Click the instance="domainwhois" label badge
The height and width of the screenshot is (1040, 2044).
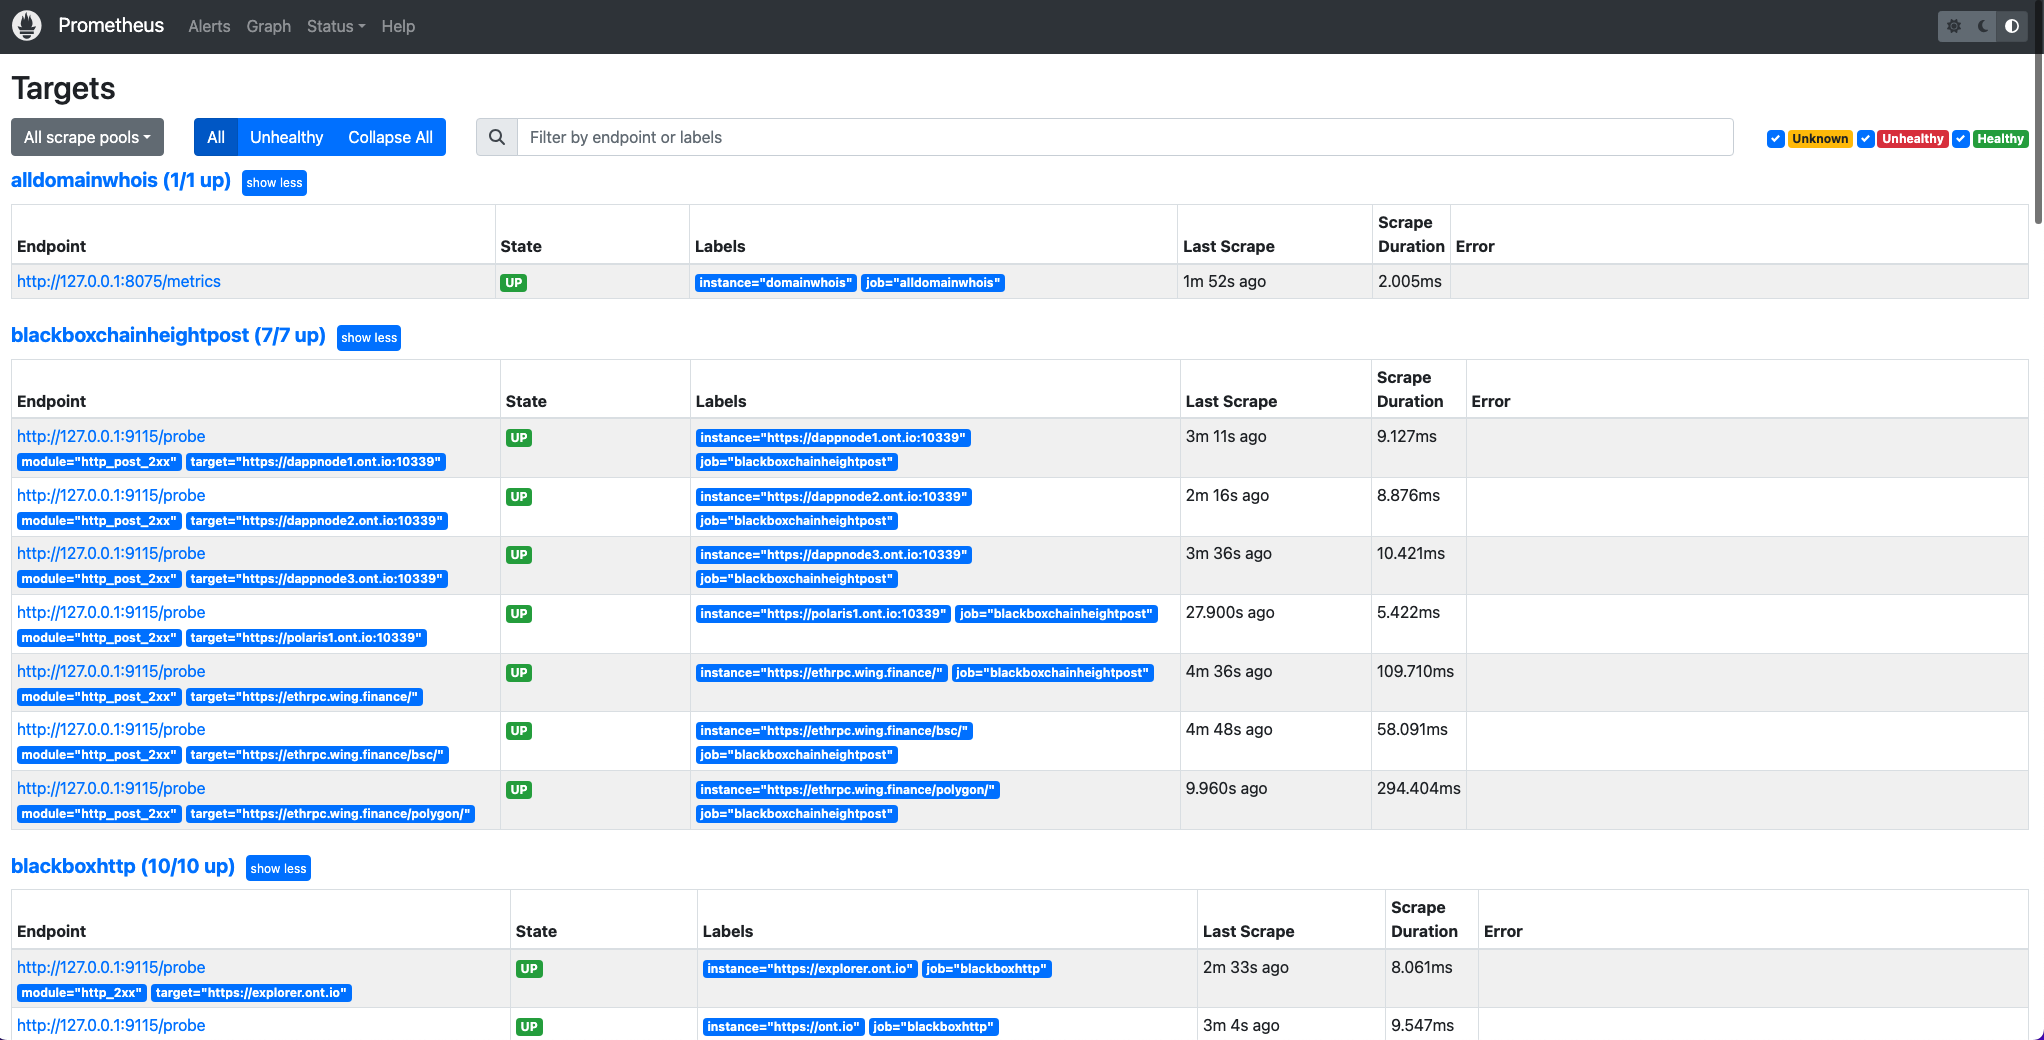[775, 283]
